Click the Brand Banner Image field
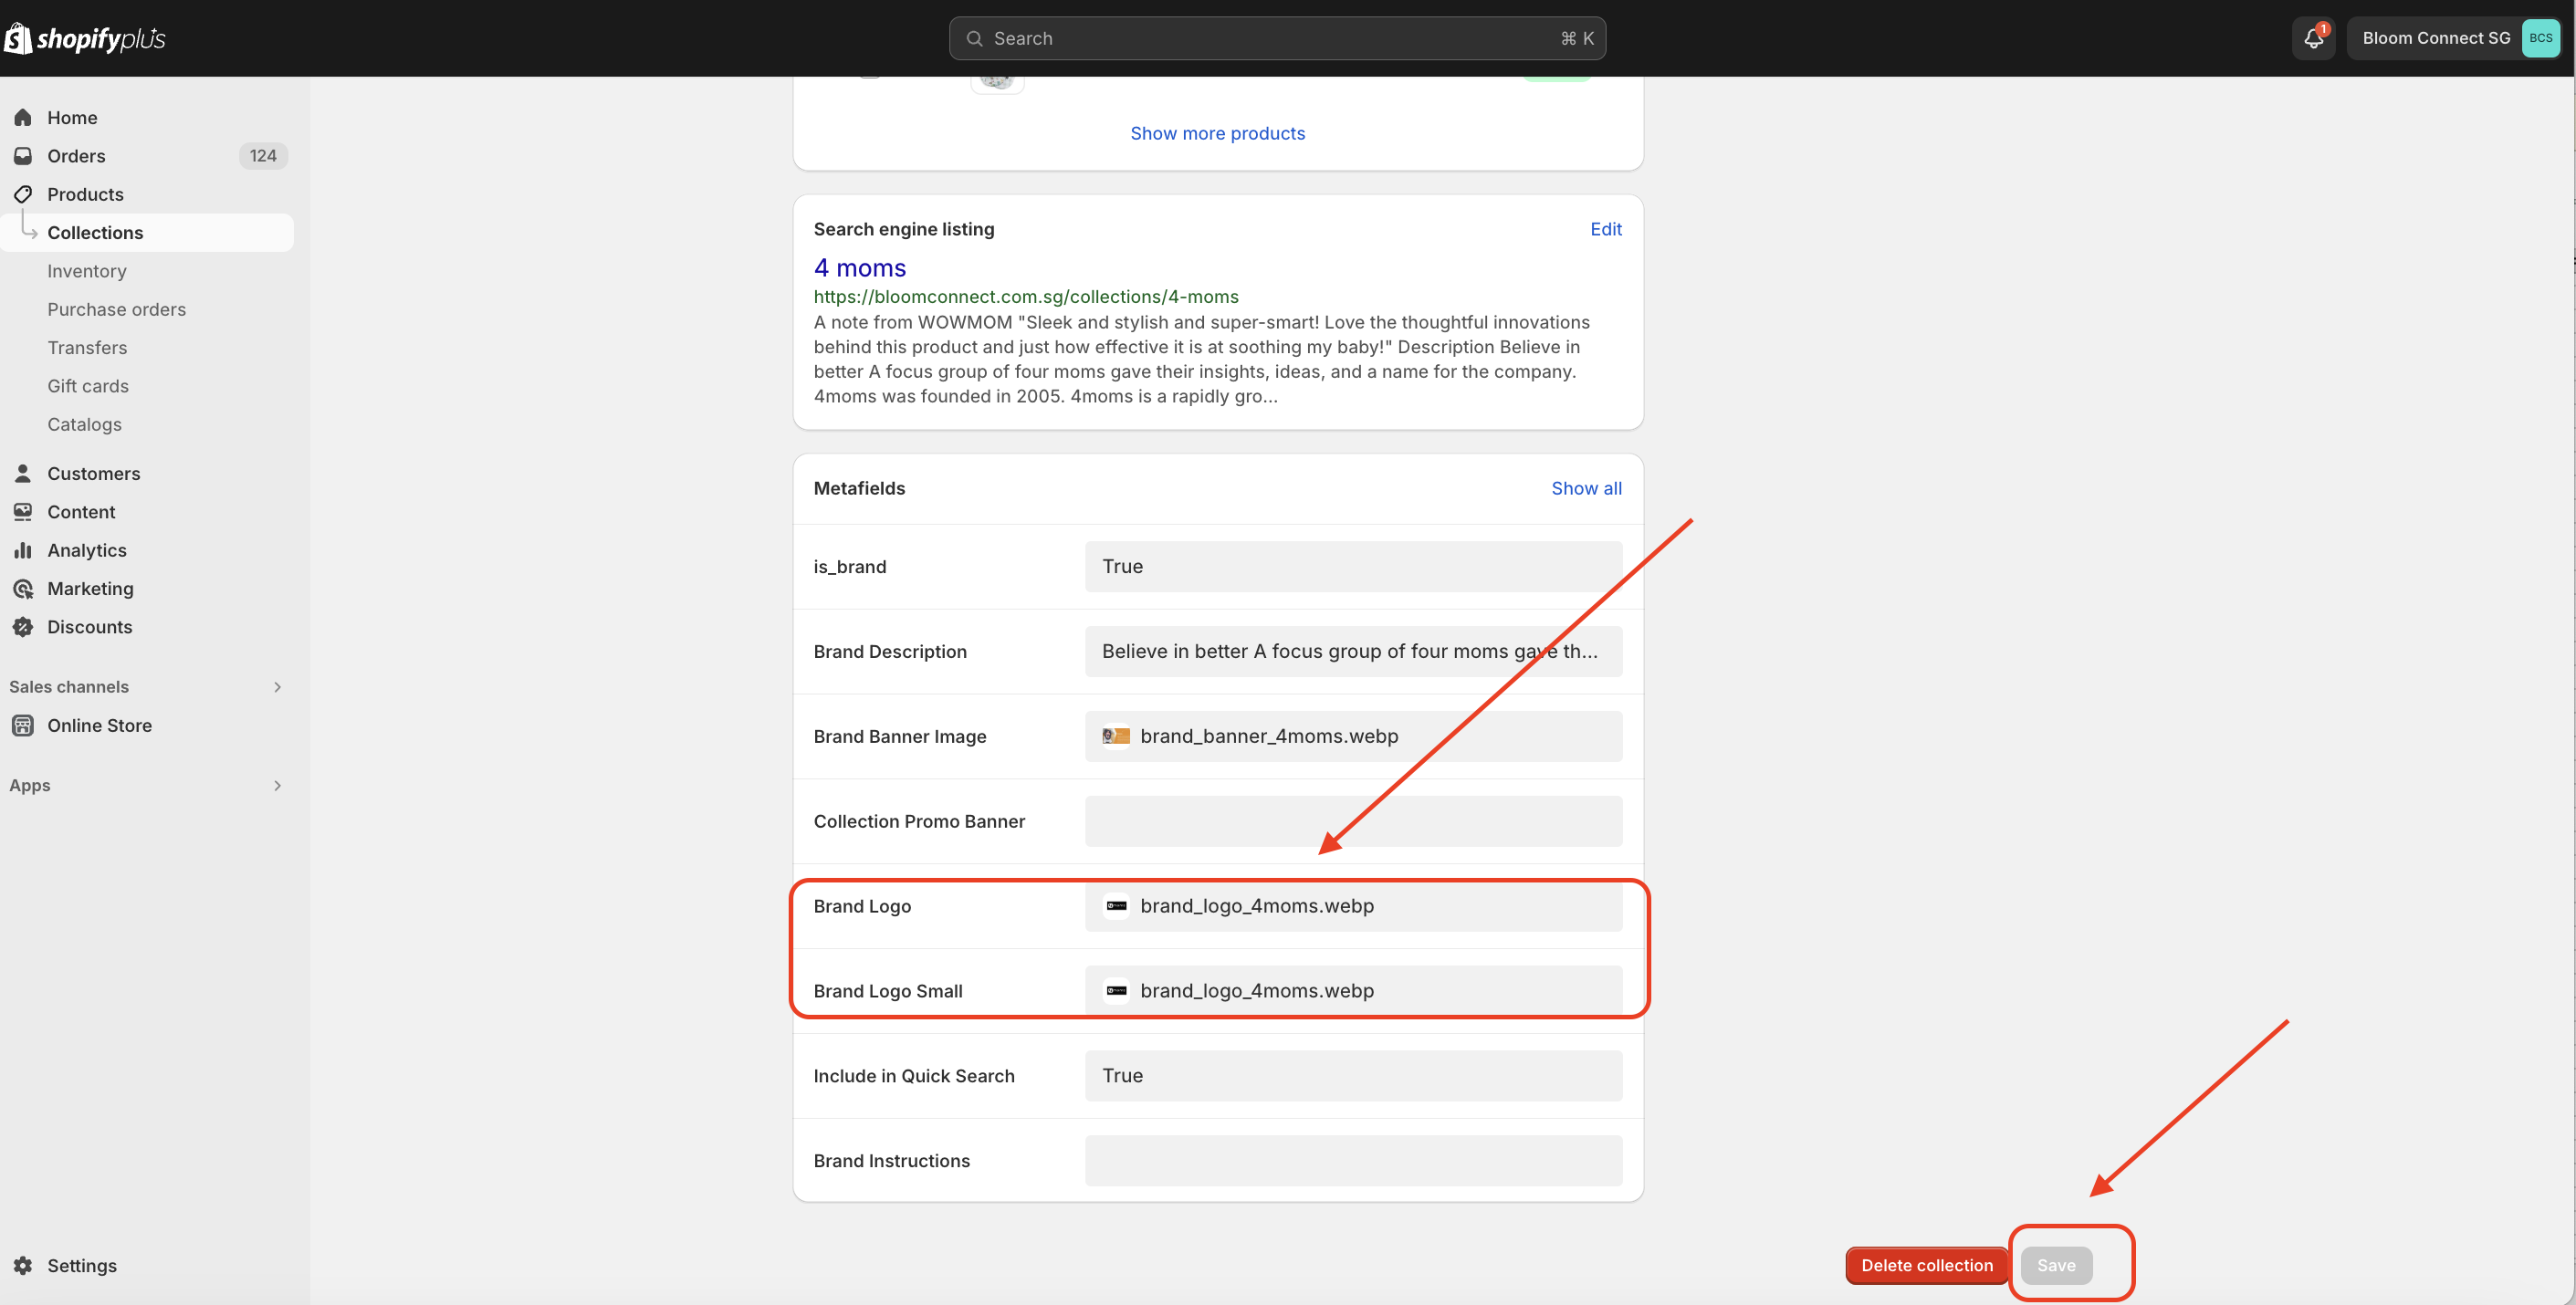2576x1305 pixels. pyautogui.click(x=1353, y=736)
